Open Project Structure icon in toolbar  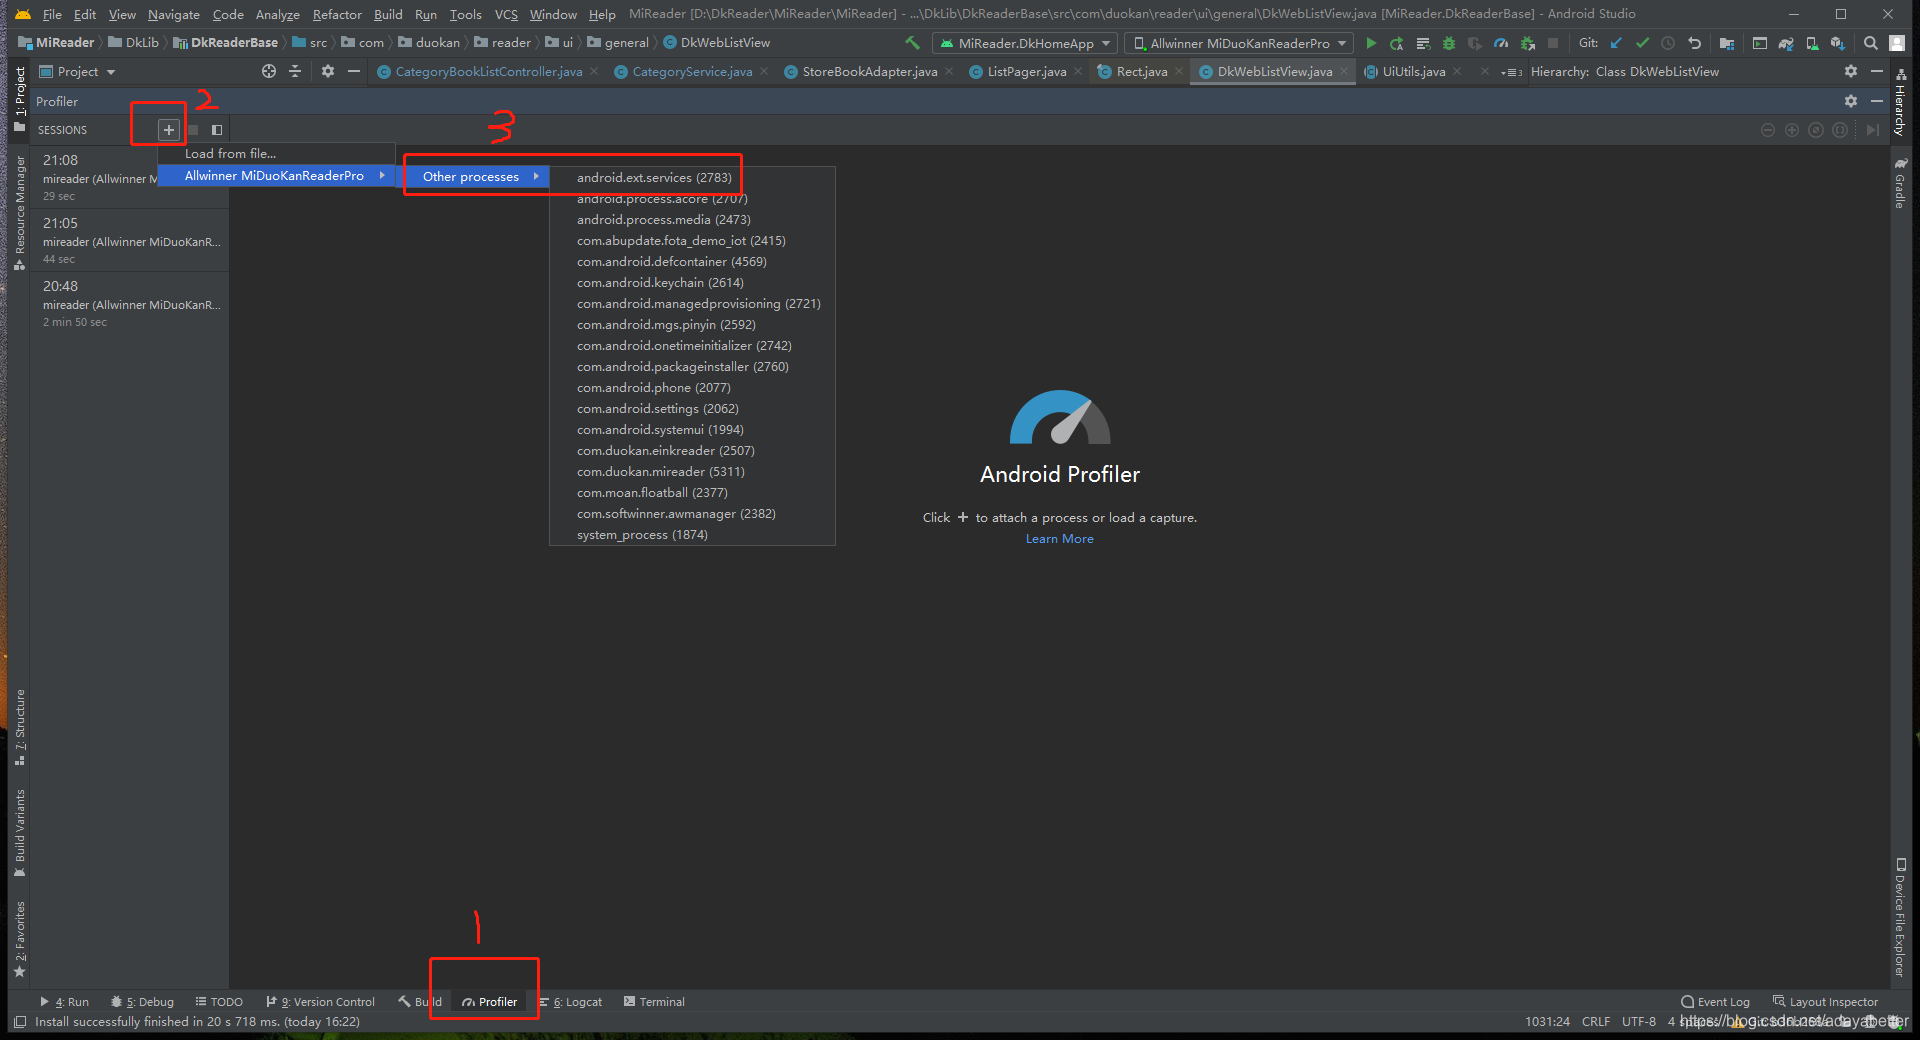click(x=1727, y=43)
